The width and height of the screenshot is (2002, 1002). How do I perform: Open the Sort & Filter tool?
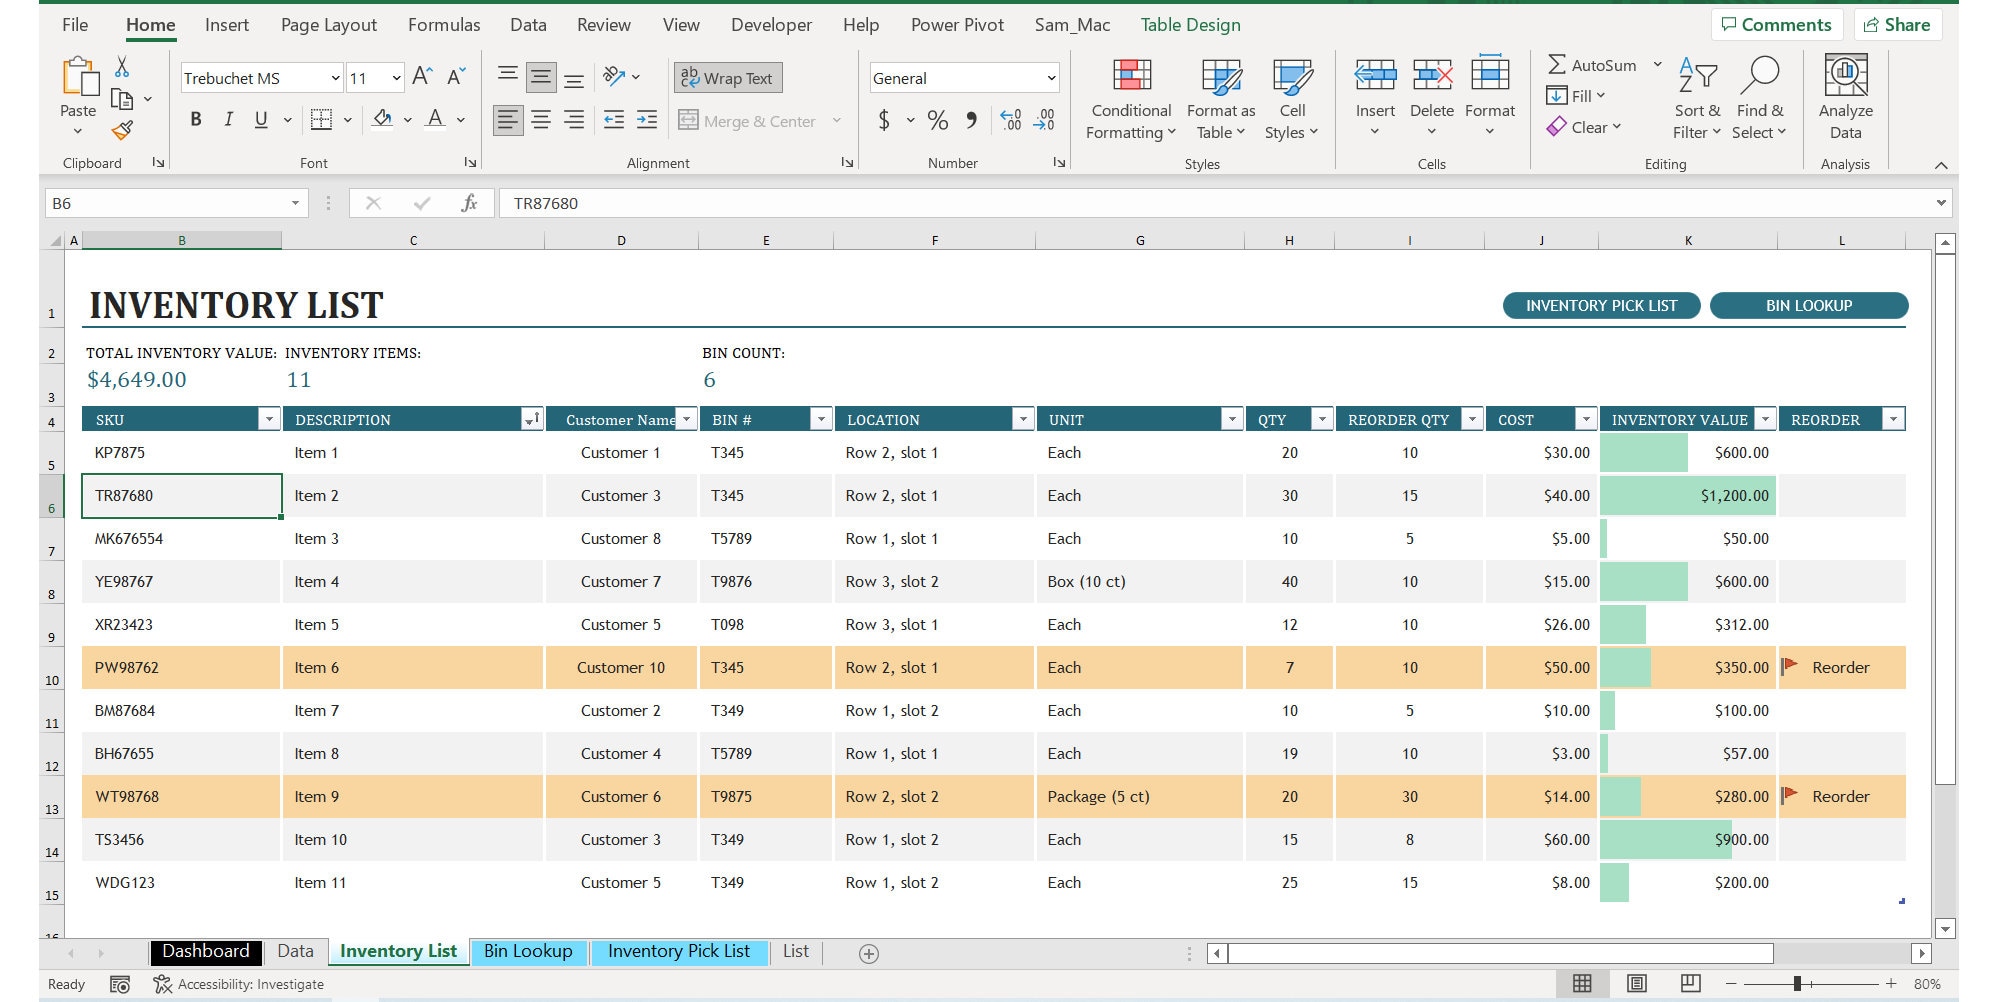point(1694,97)
